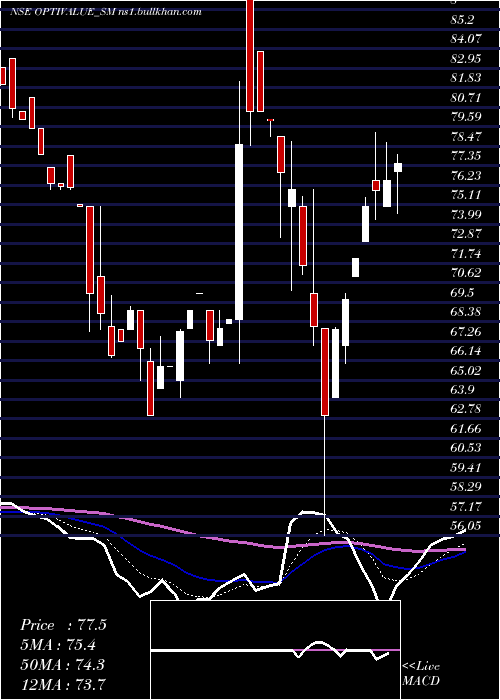The image size is (500, 700).
Task: Select the 62.78 axis value
Action: coord(466,409)
